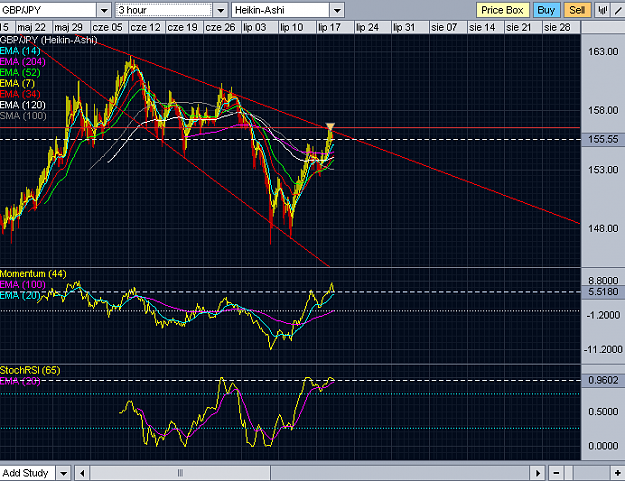Image resolution: width=625 pixels, height=481 pixels.
Task: Click the scroll right arrow button
Action: click(x=538, y=473)
